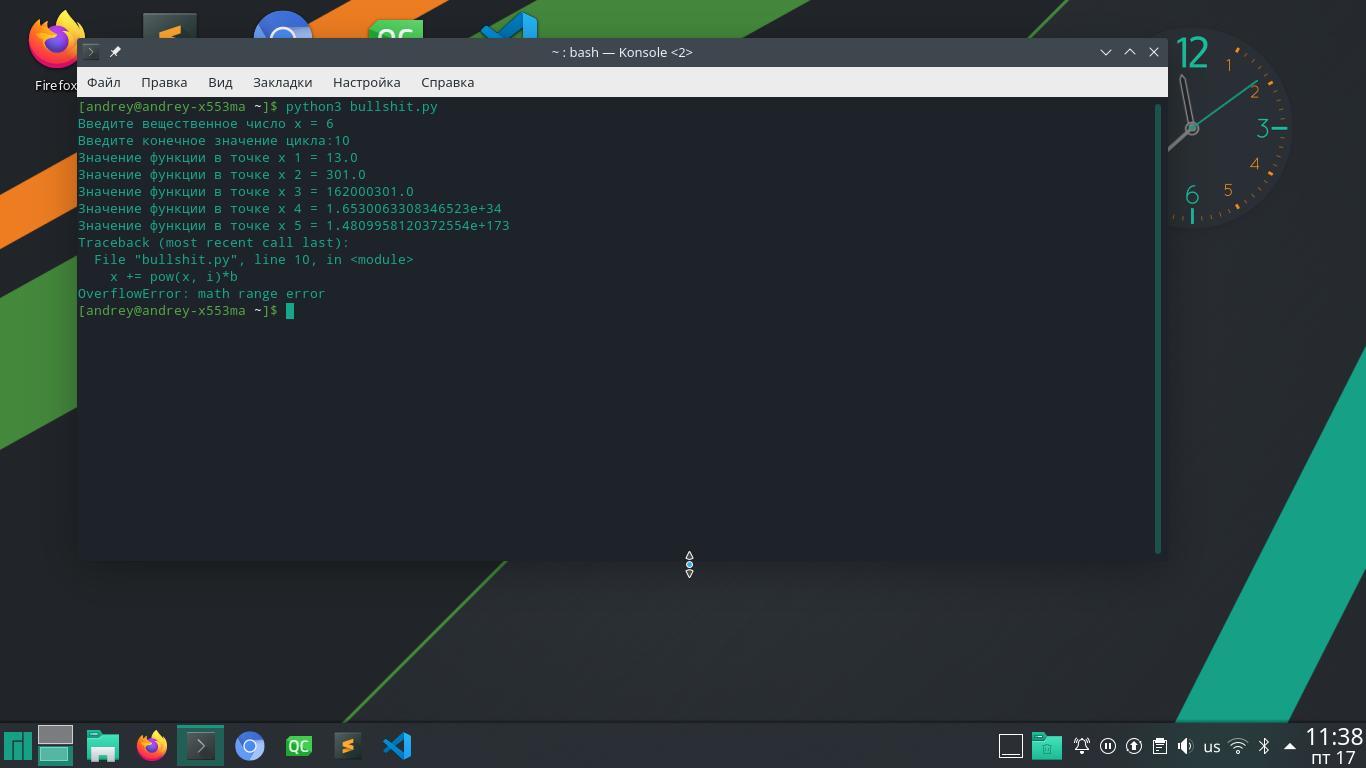Open the Закладки menu
This screenshot has width=1366, height=768.
coord(283,82)
